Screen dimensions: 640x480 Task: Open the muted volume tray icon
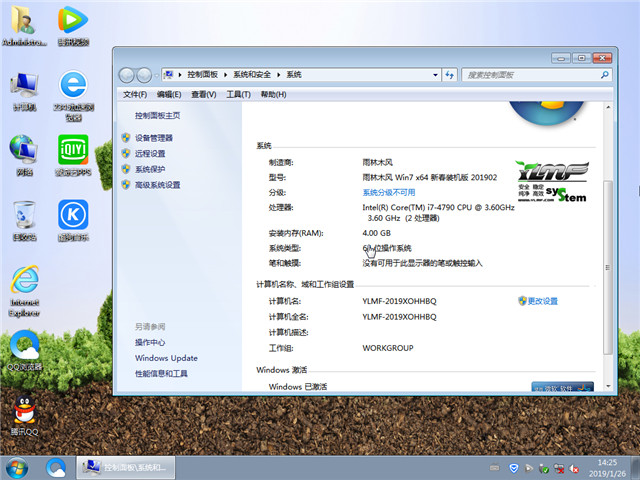(574, 468)
